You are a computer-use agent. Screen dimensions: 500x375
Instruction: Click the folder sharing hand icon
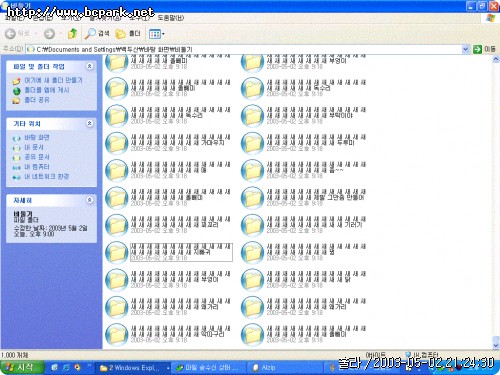coord(16,100)
